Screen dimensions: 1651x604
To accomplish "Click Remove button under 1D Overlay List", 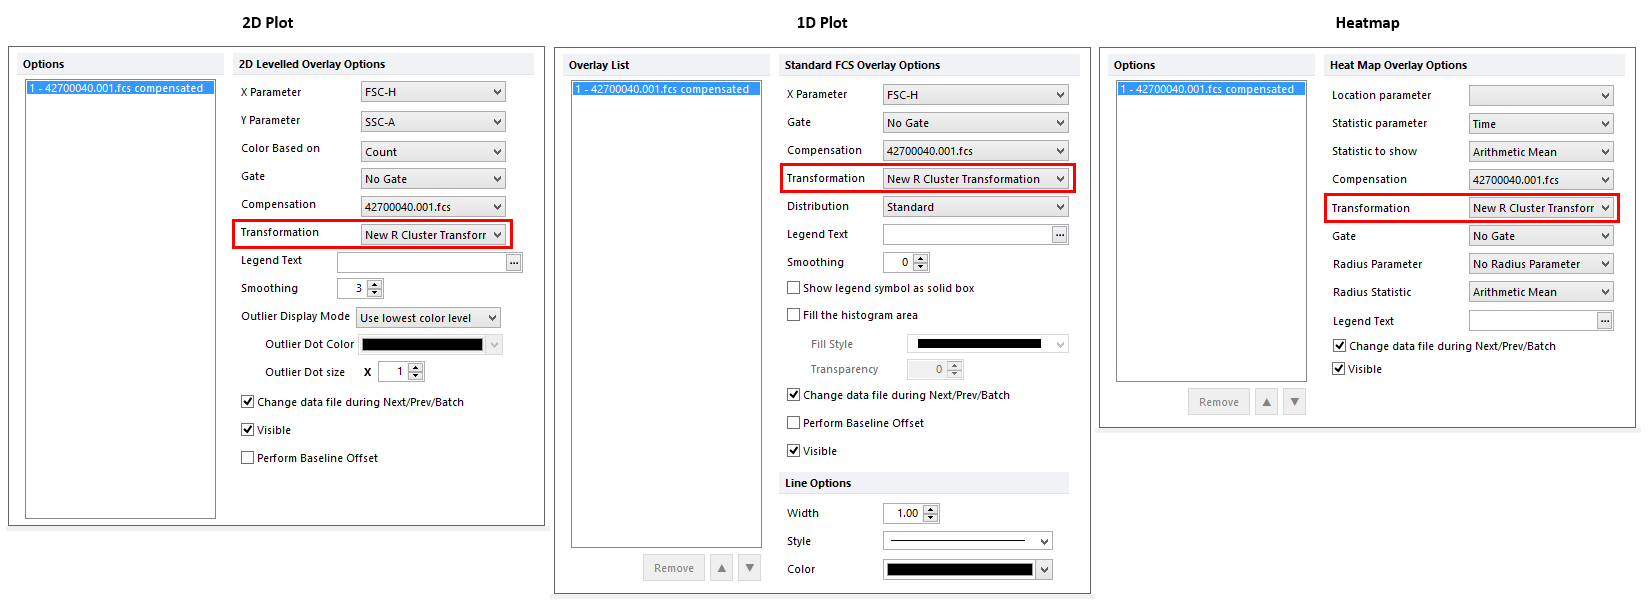I will [x=673, y=568].
